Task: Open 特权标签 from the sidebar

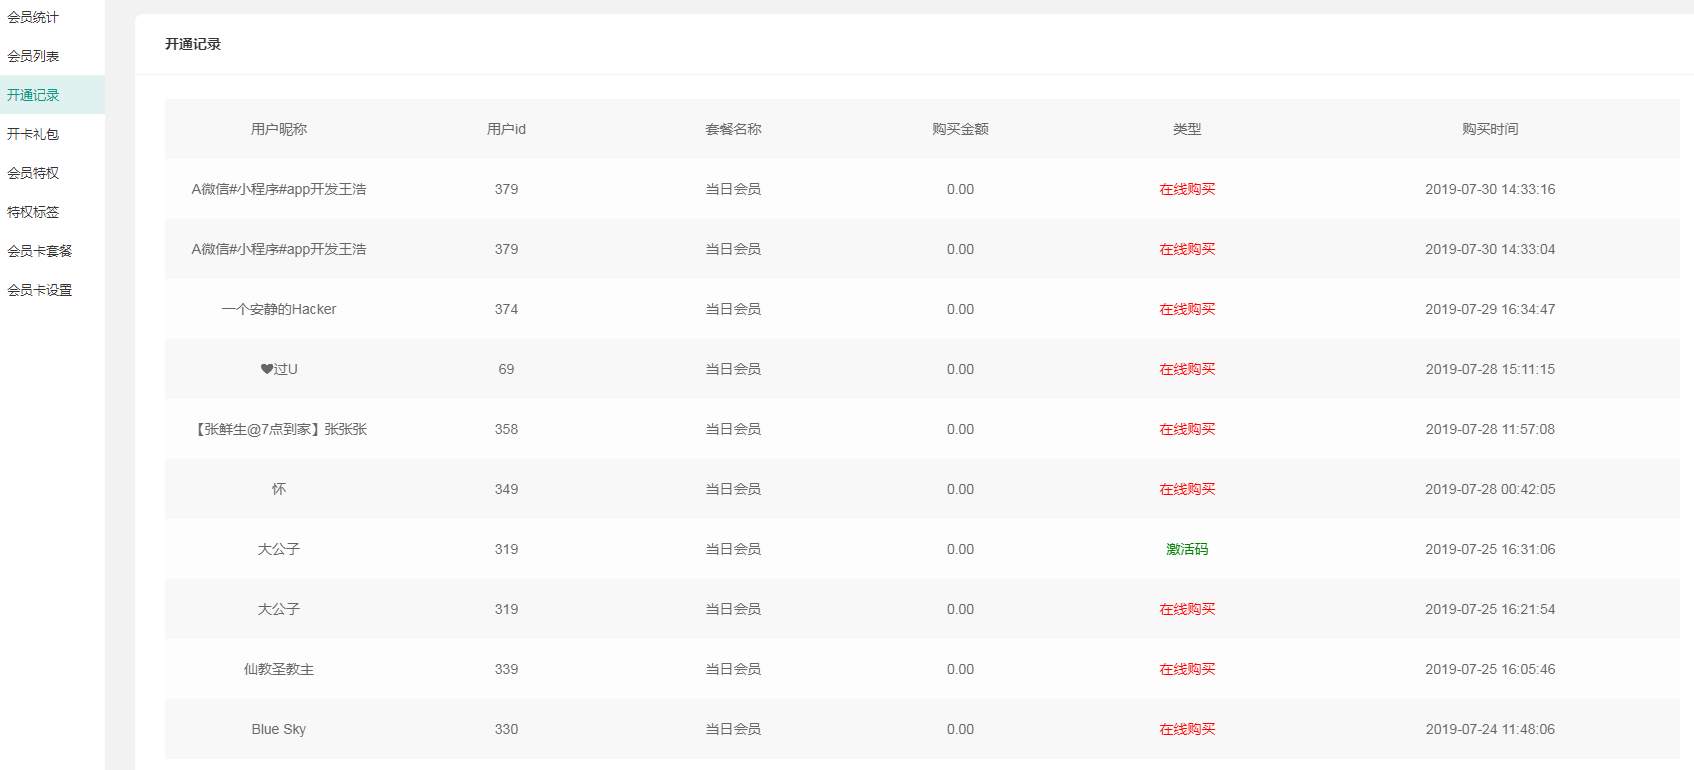Action: 33,212
